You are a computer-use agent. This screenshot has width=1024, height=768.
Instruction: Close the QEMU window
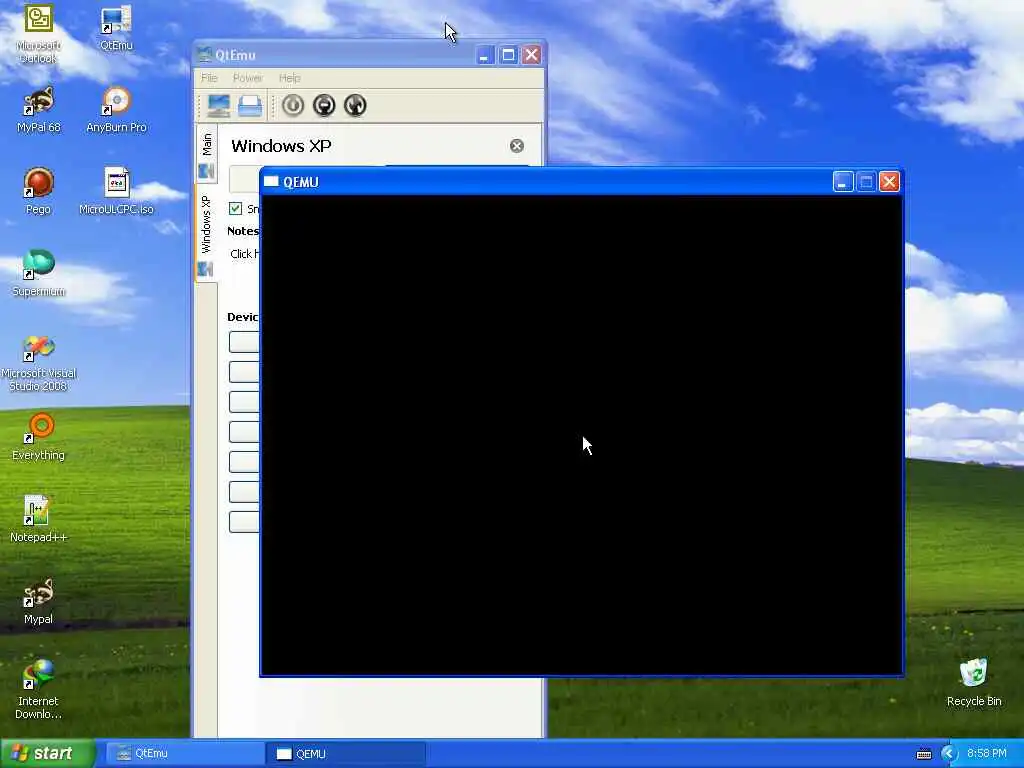coord(889,182)
